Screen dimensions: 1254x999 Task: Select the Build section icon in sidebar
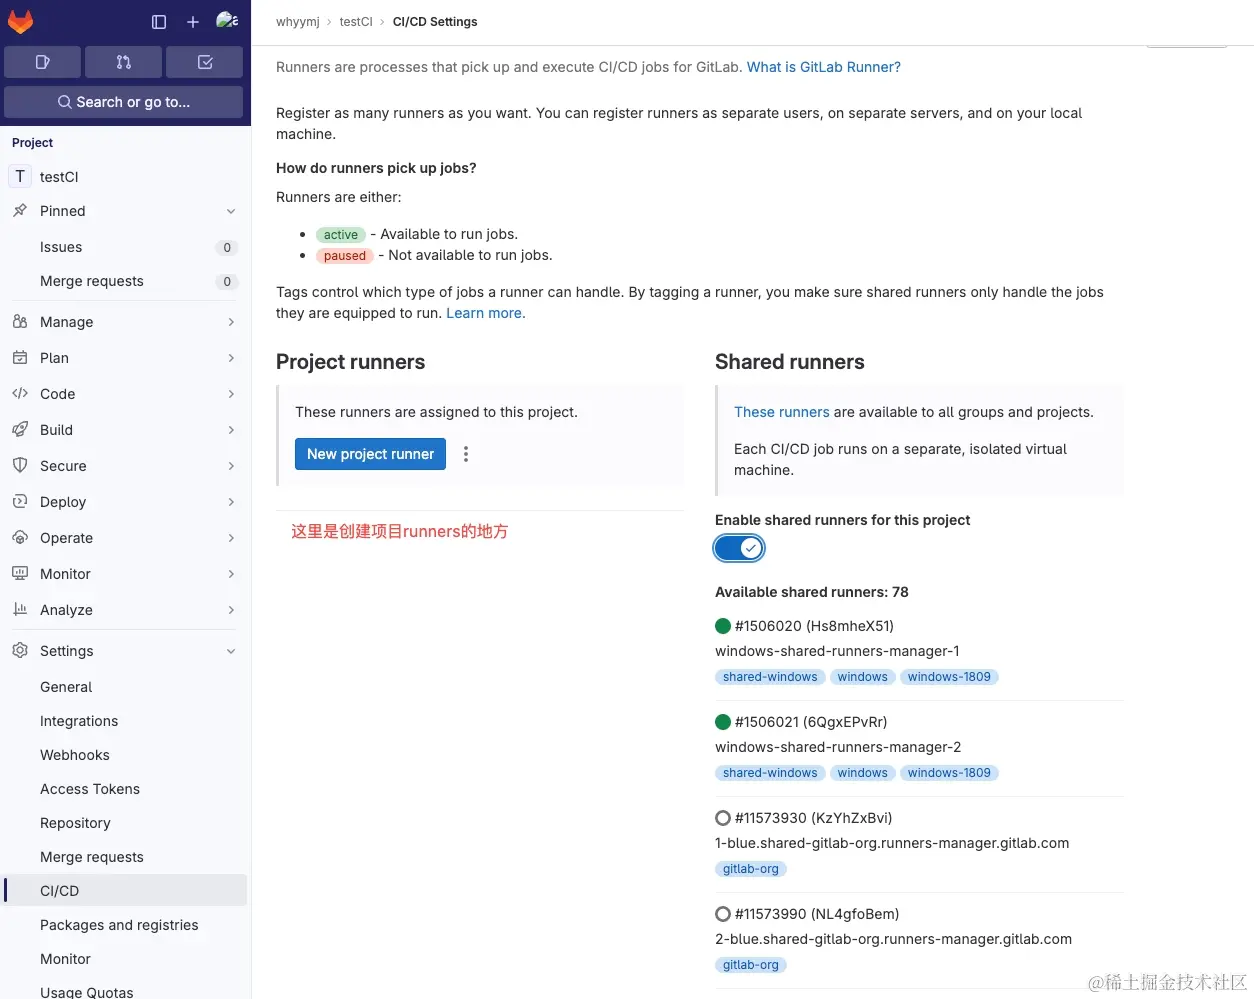click(x=19, y=430)
